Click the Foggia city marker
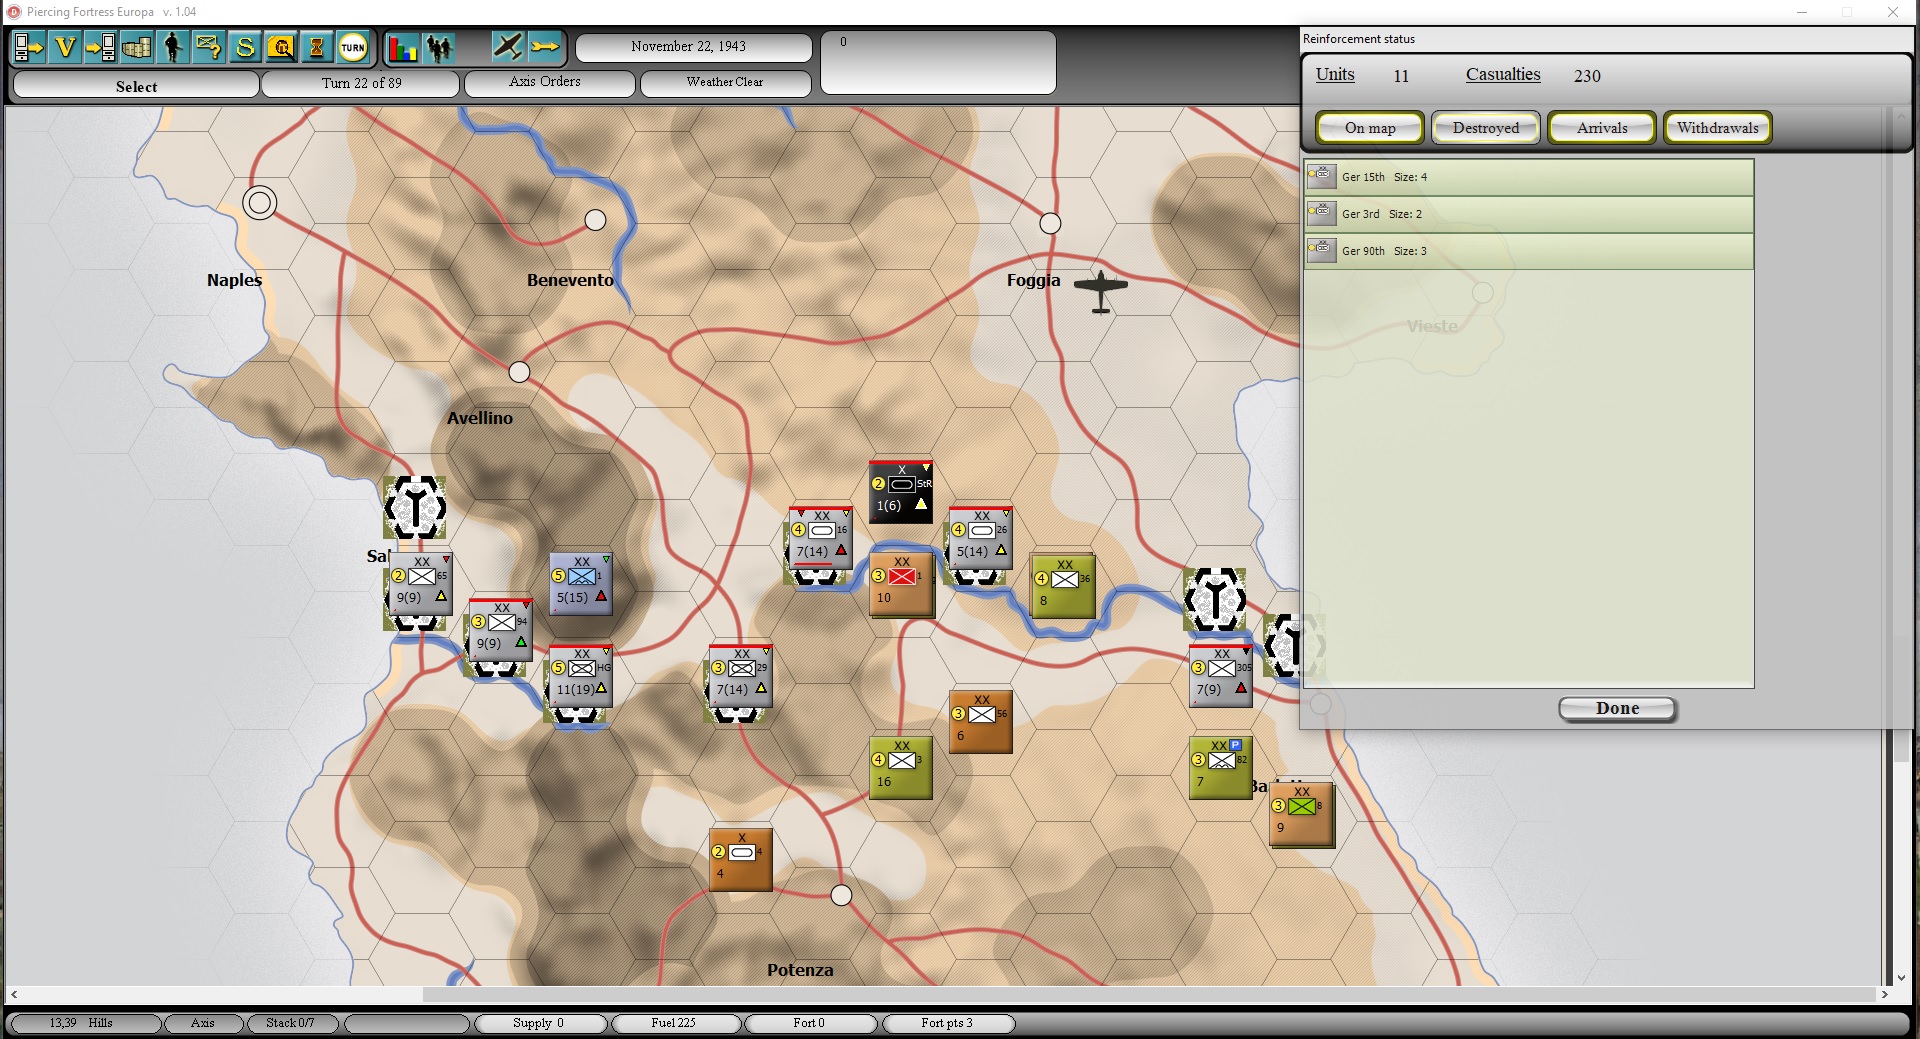 (1050, 223)
